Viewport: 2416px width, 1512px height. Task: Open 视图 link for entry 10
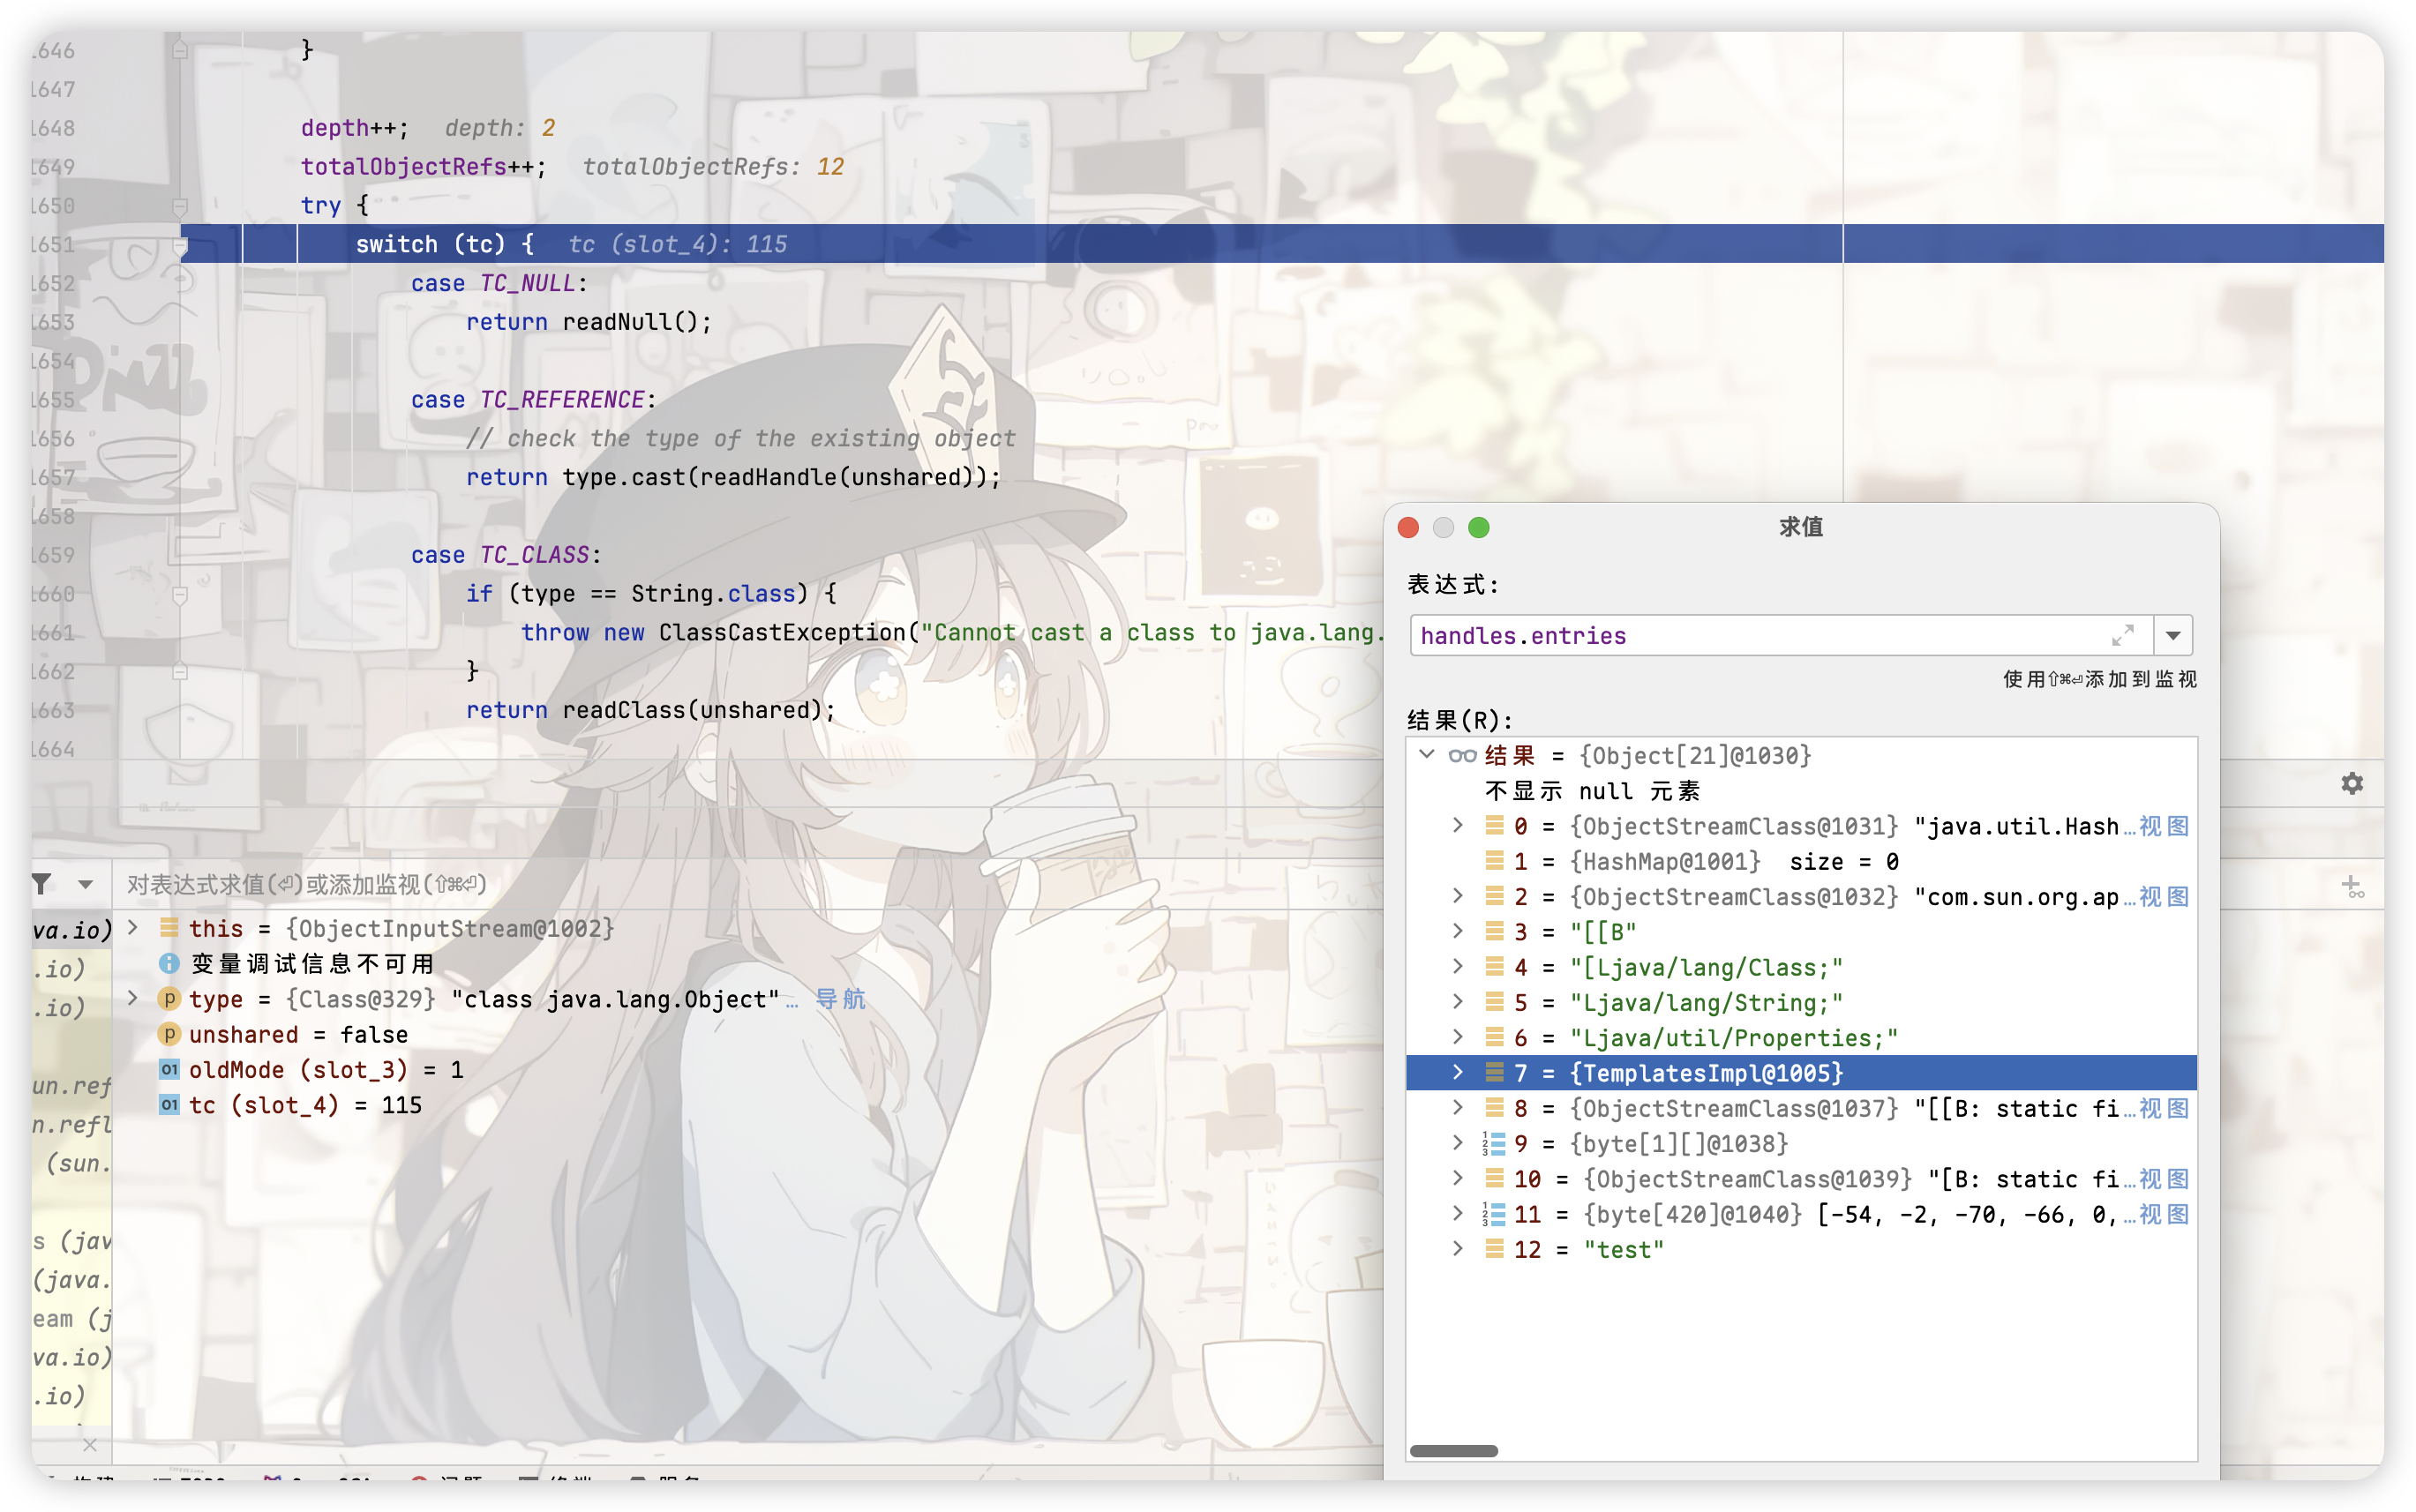click(2164, 1179)
